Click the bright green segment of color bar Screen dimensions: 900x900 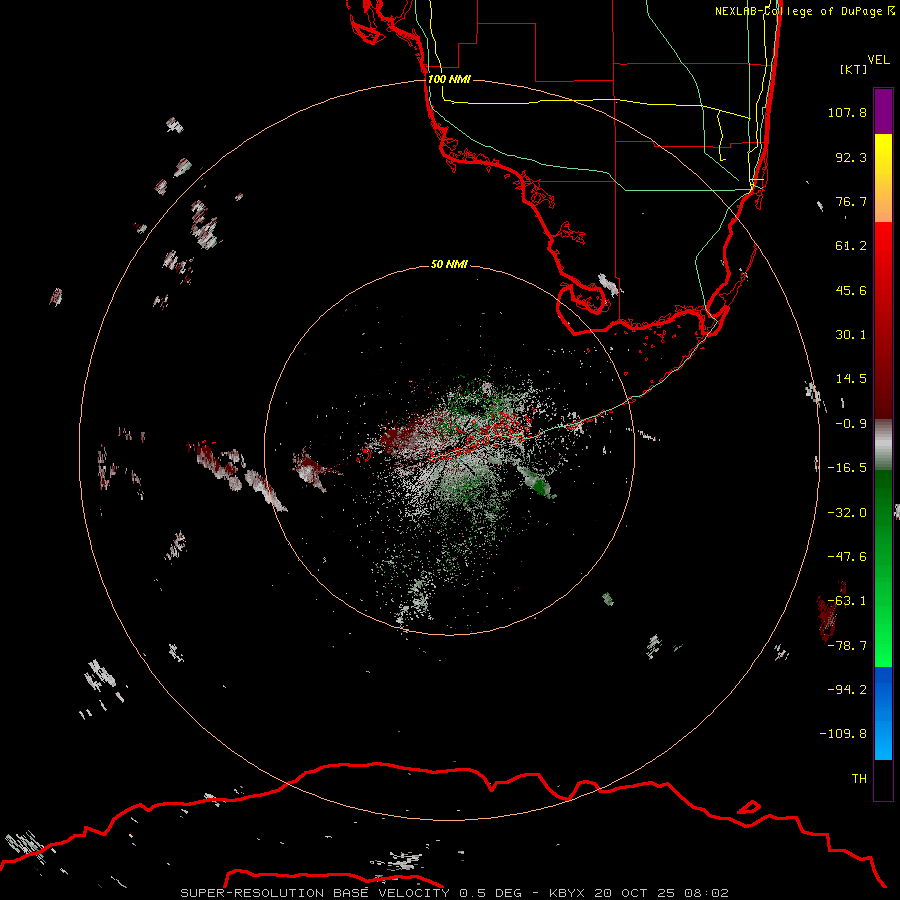tap(883, 568)
